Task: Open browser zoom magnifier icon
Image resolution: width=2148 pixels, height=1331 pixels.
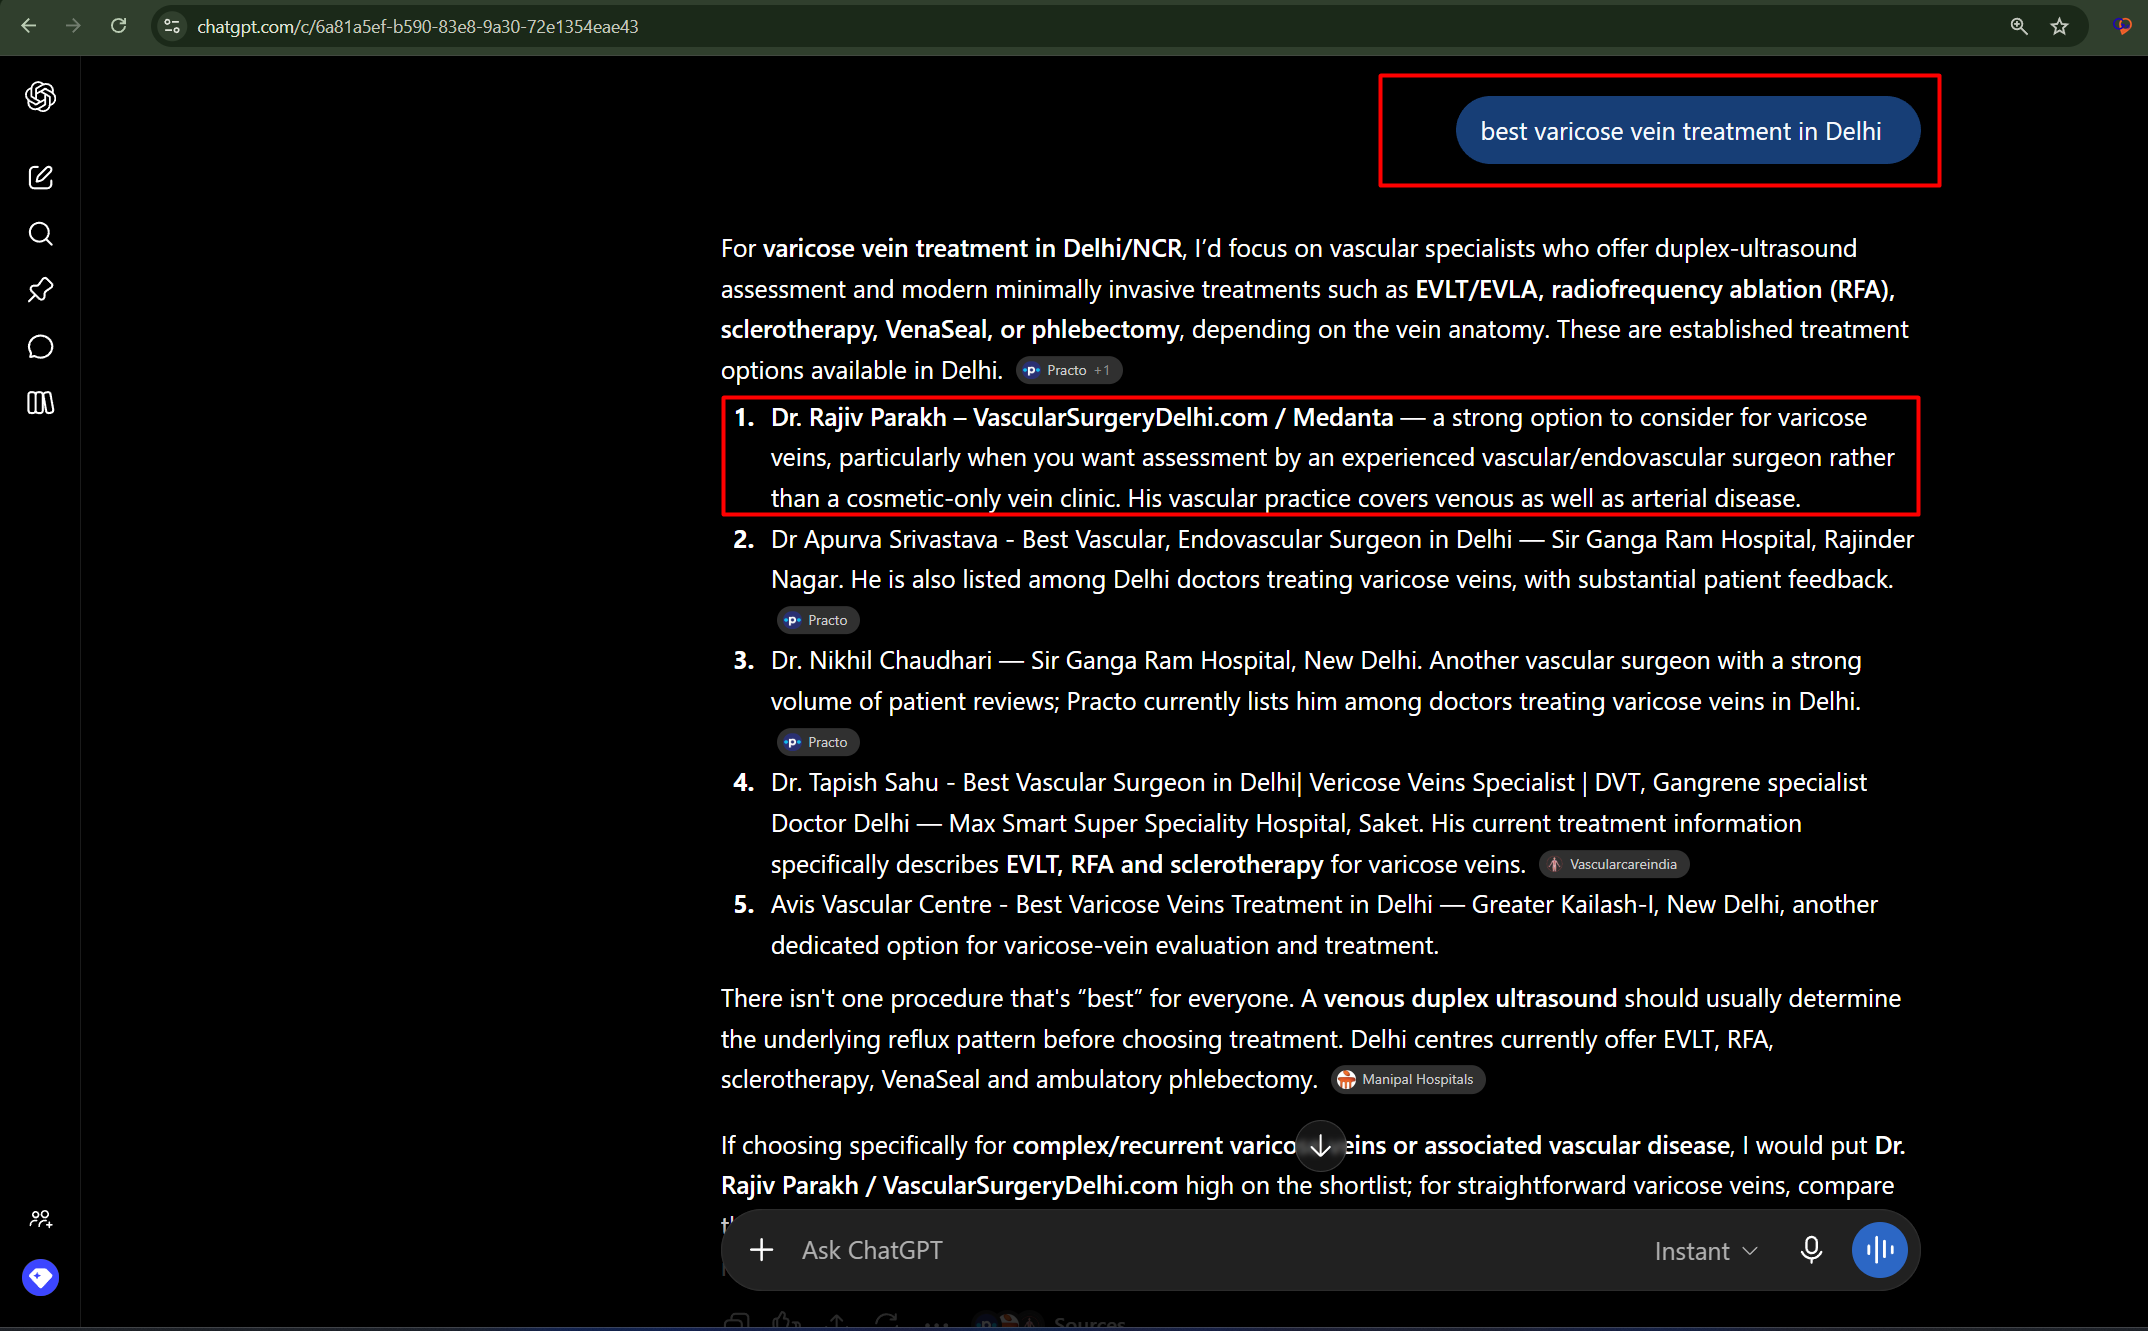Action: click(2019, 26)
